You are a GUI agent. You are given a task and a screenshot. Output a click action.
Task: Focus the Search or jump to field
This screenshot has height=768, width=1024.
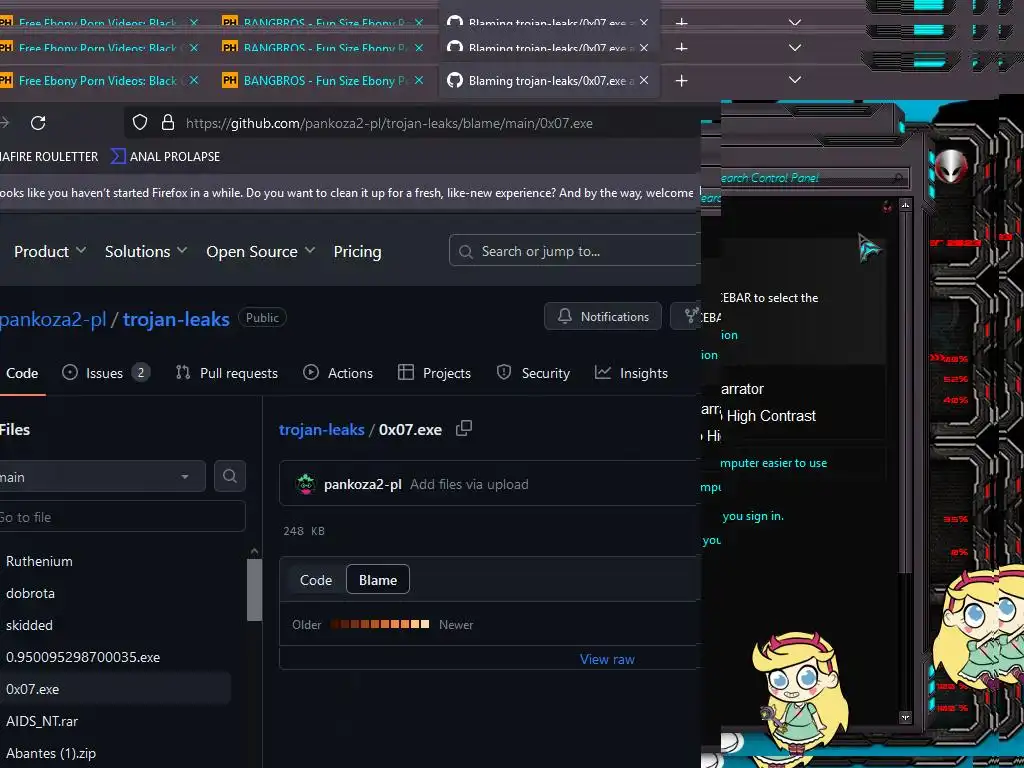575,251
